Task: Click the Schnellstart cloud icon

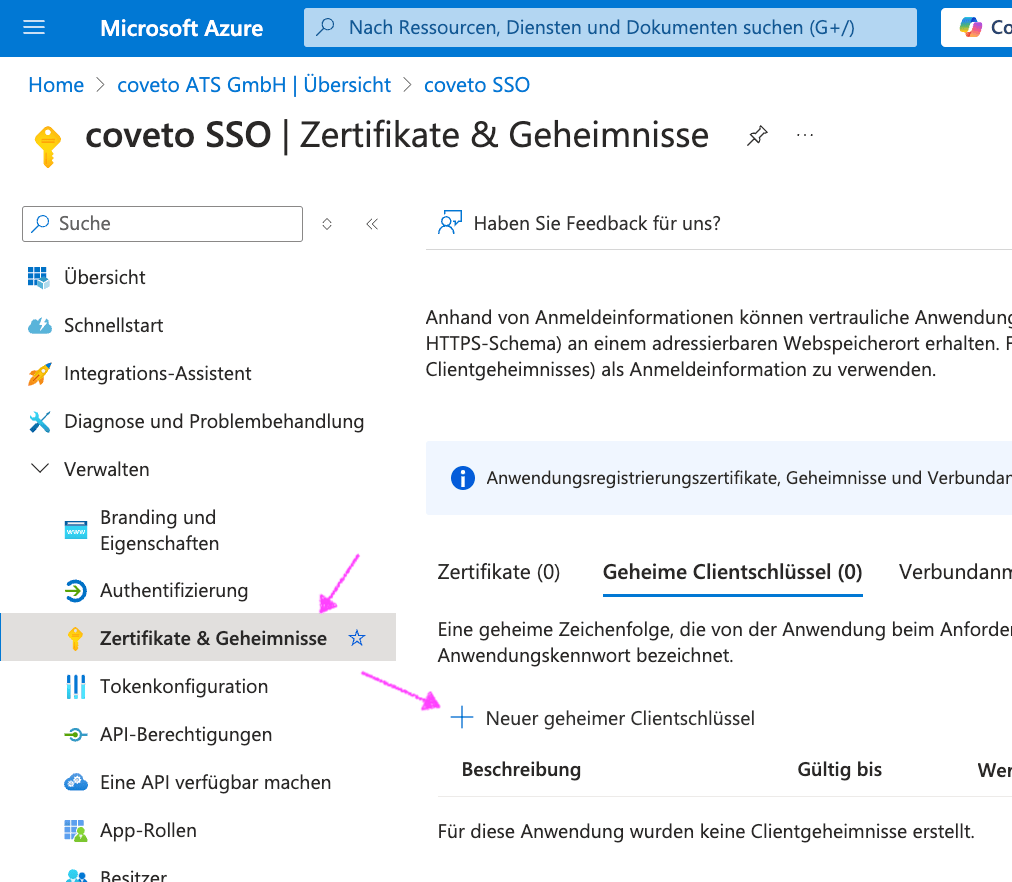Action: 40,326
